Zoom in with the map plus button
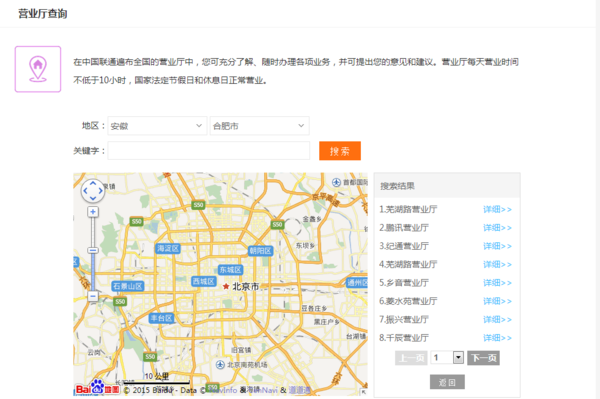This screenshot has height=399, width=600. pyautogui.click(x=93, y=212)
